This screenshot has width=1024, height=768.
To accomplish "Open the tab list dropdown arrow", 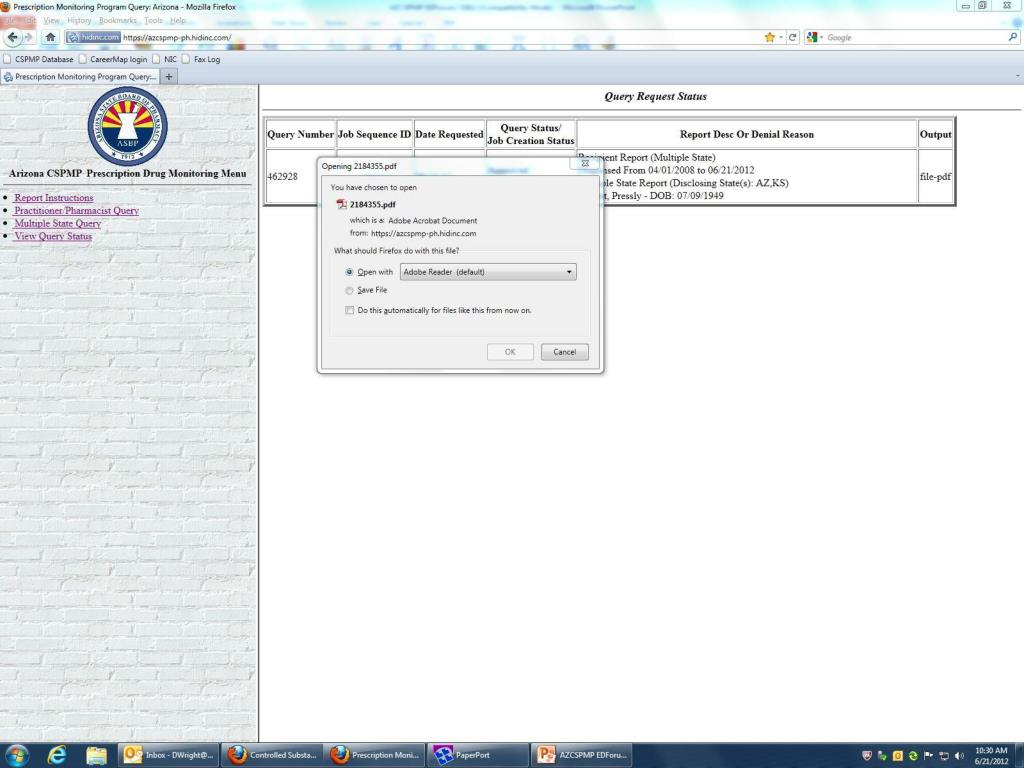I will click(1017, 76).
